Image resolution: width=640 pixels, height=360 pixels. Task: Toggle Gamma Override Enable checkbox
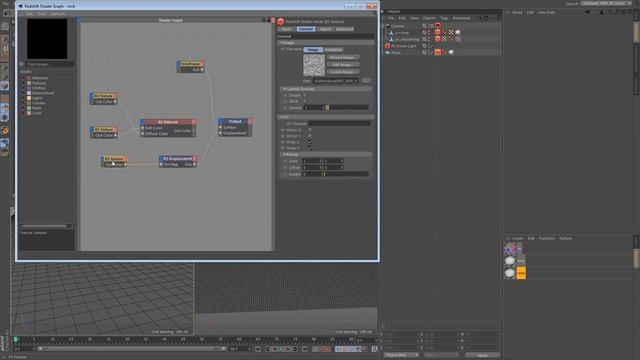tap(304, 95)
